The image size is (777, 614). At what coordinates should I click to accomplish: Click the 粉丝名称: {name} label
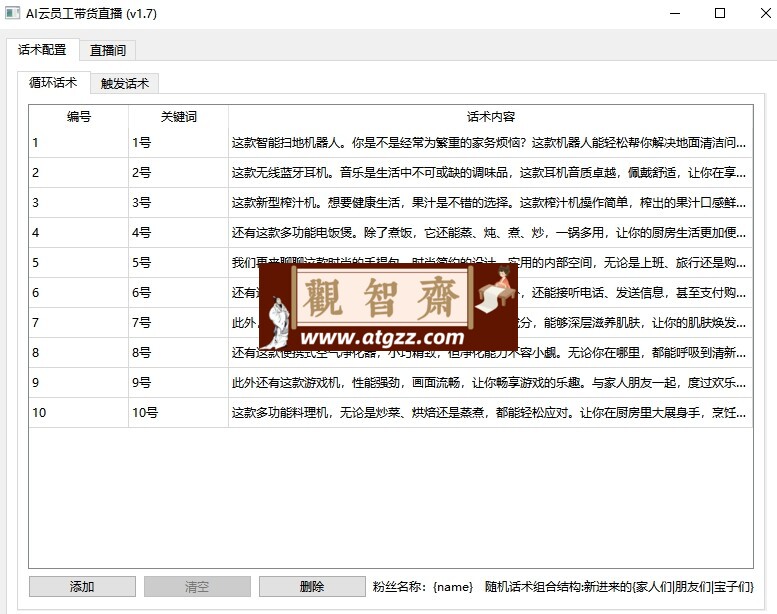point(423,587)
